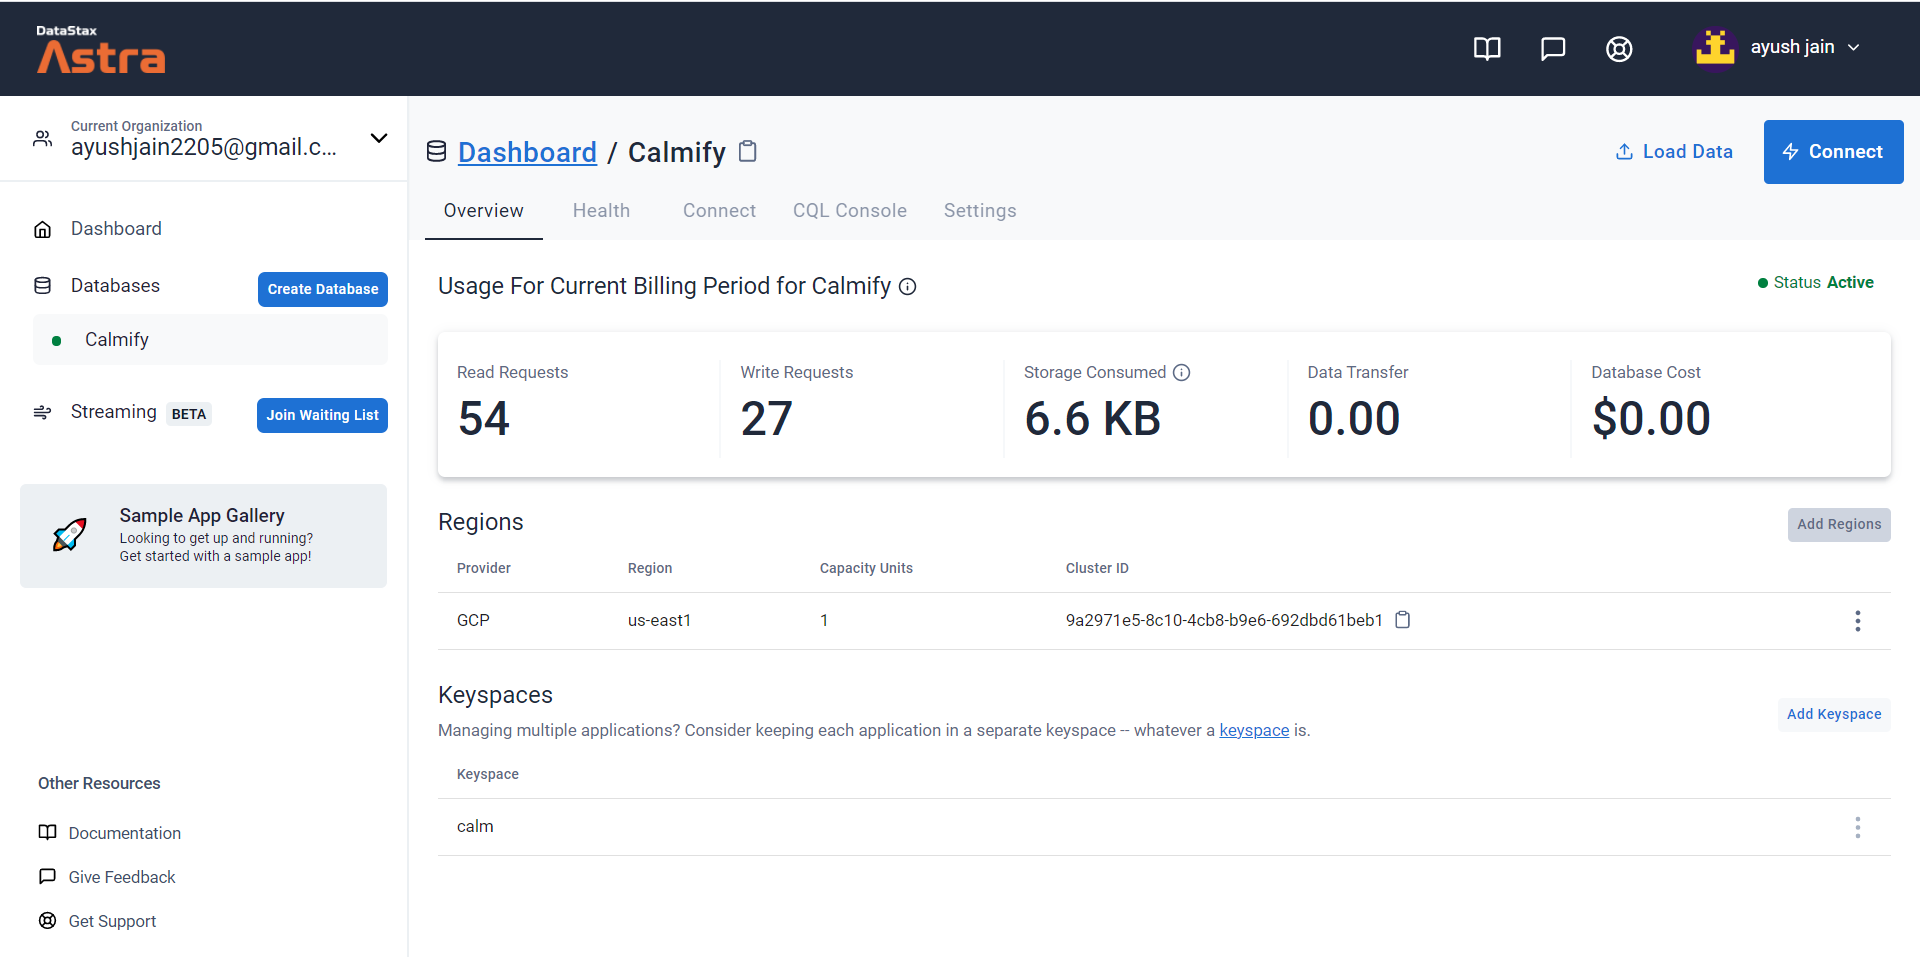This screenshot has height=957, width=1920.
Task: Copy the Calmify database name via clipboard icon
Action: tap(748, 152)
